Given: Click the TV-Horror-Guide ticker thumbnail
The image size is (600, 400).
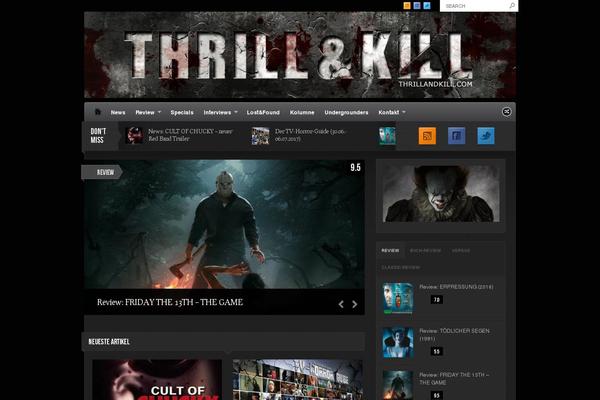Looking at the screenshot, I should click(x=260, y=136).
